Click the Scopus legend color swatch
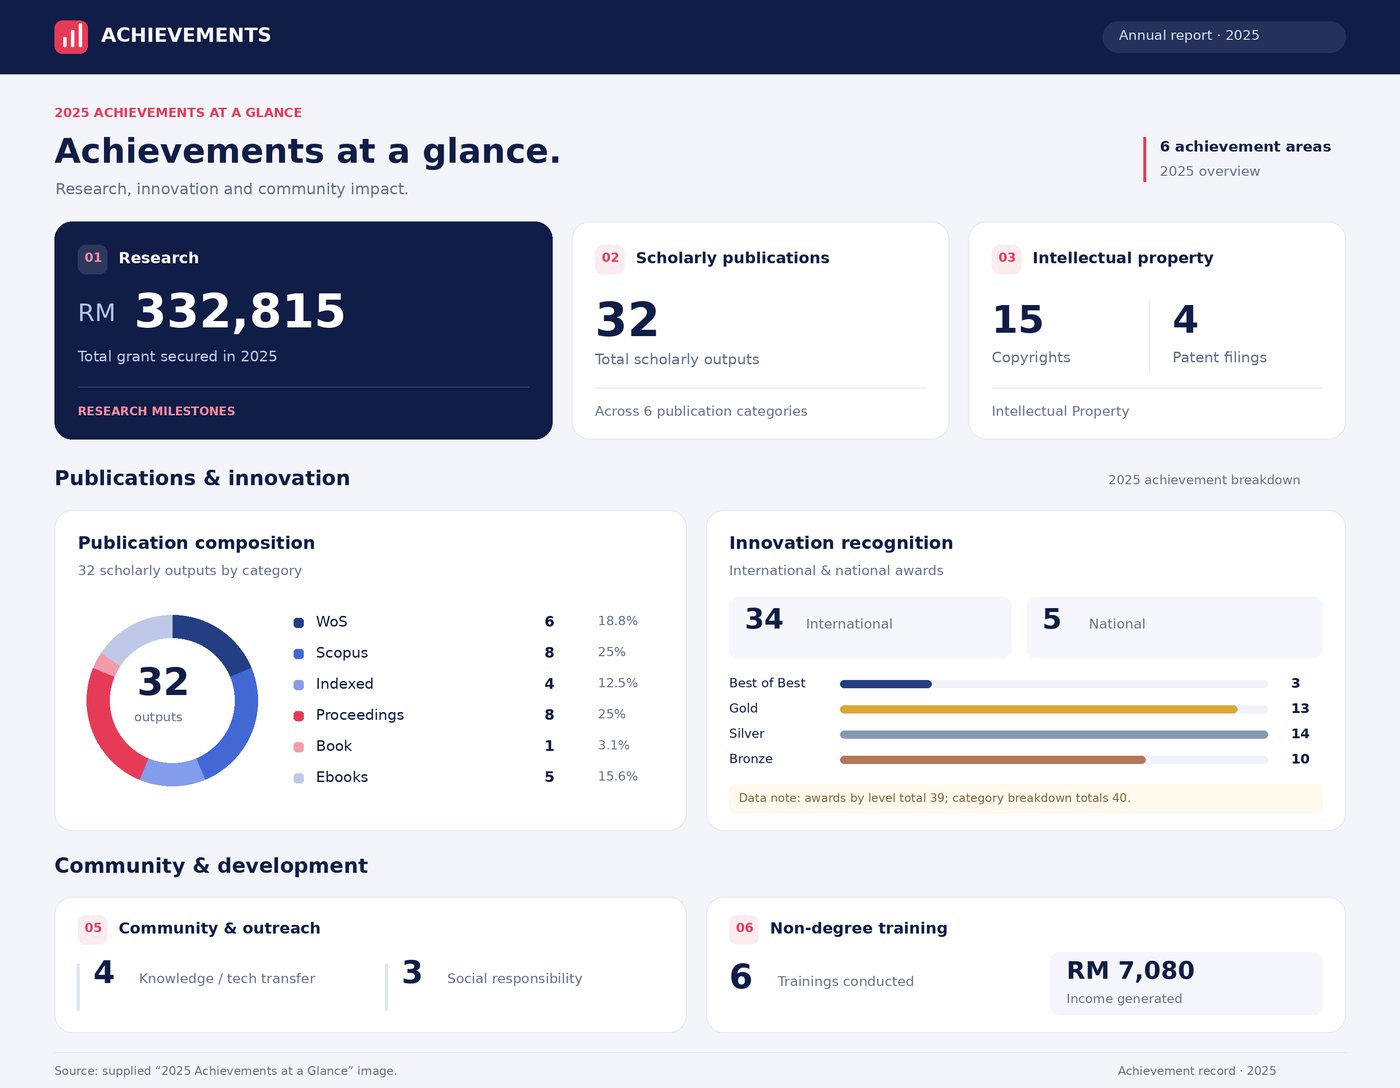This screenshot has width=1400, height=1088. (298, 653)
